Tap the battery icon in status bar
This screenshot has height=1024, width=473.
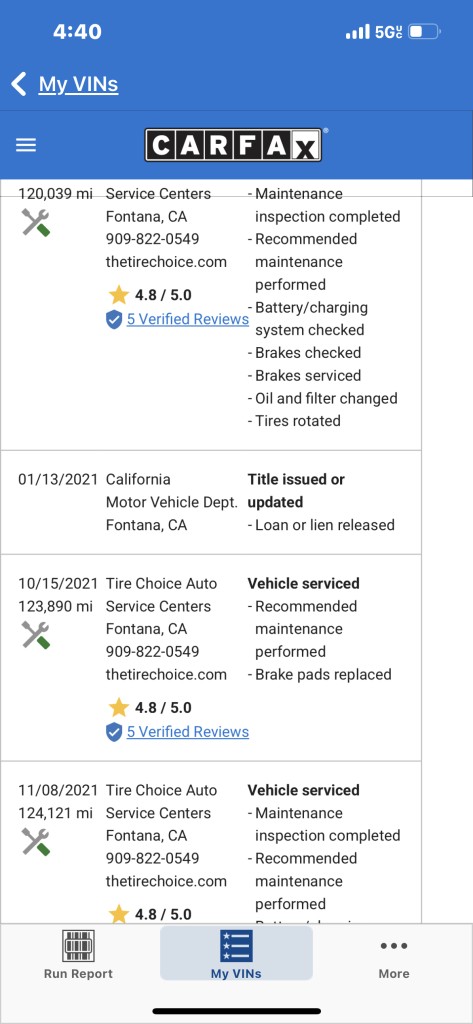click(x=425, y=31)
